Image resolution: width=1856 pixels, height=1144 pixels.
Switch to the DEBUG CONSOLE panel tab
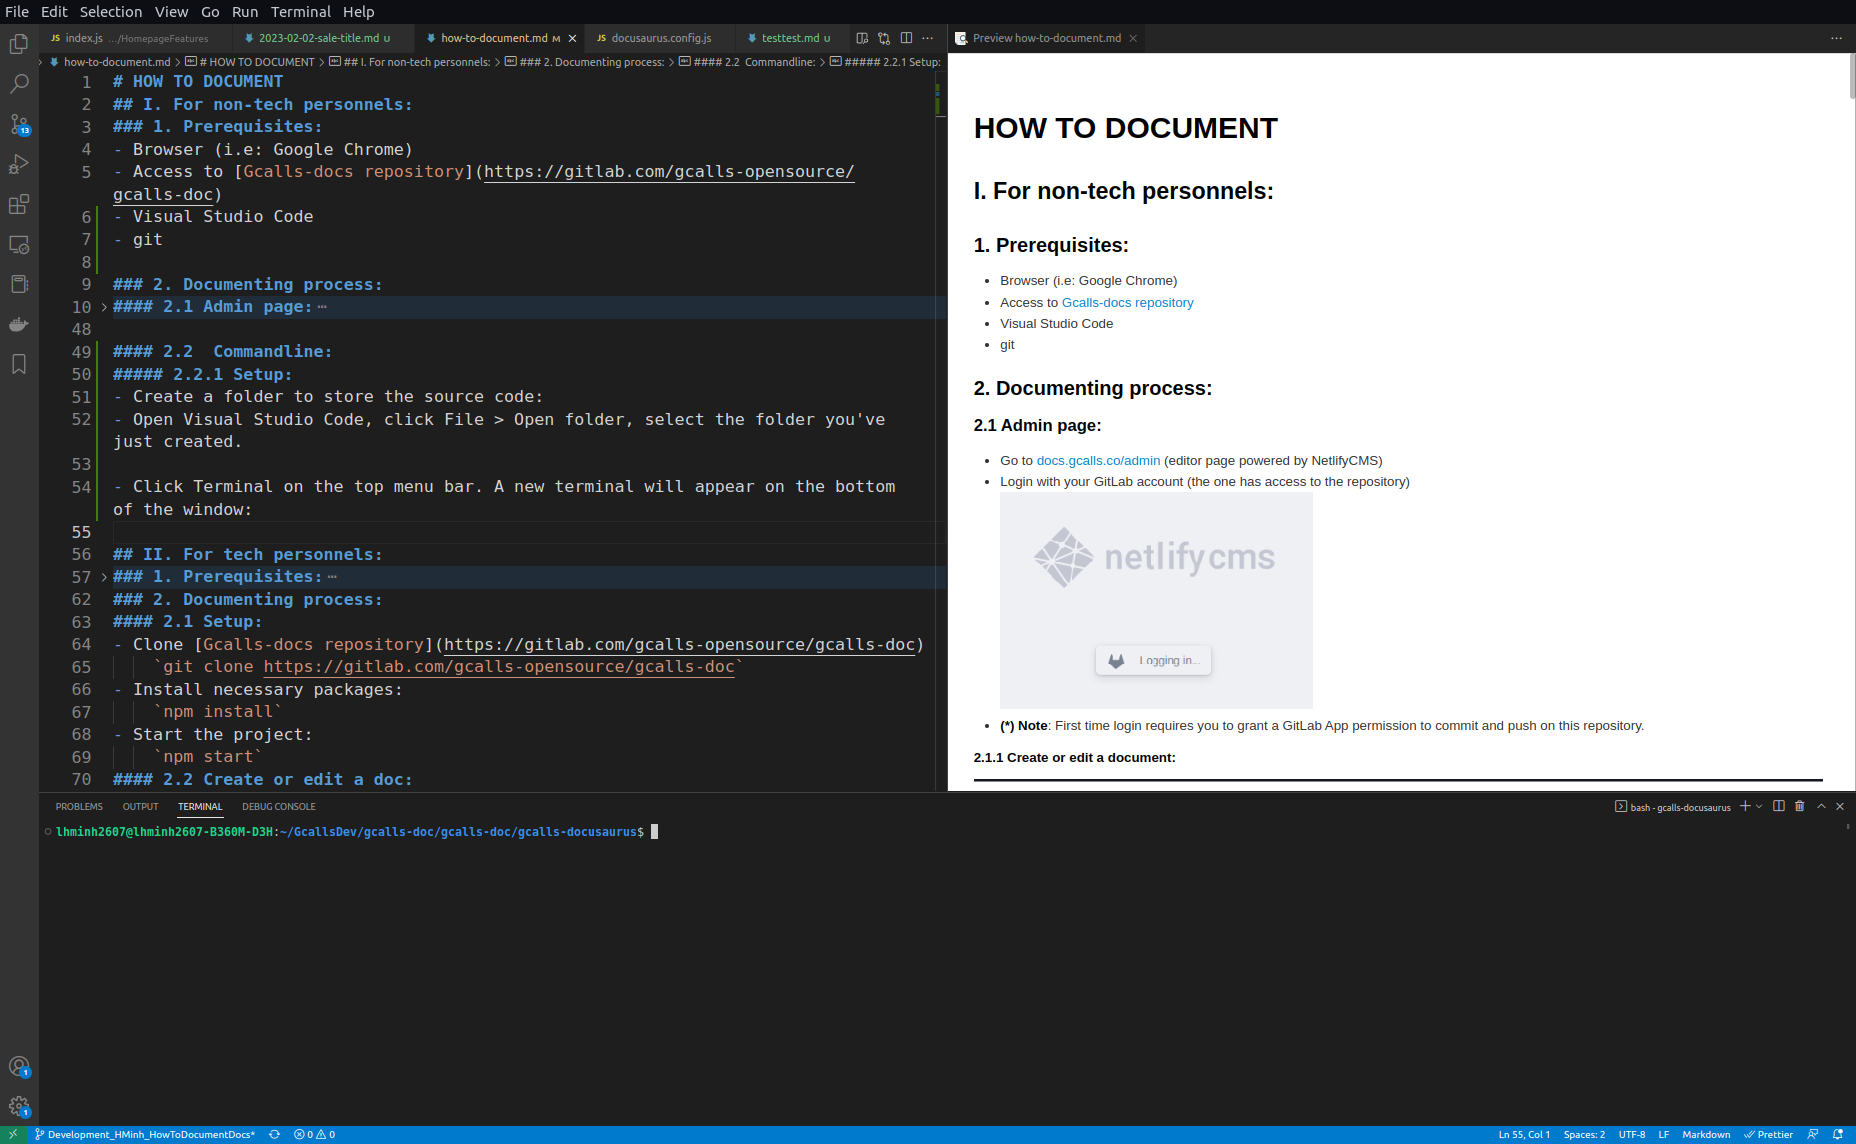(x=278, y=806)
